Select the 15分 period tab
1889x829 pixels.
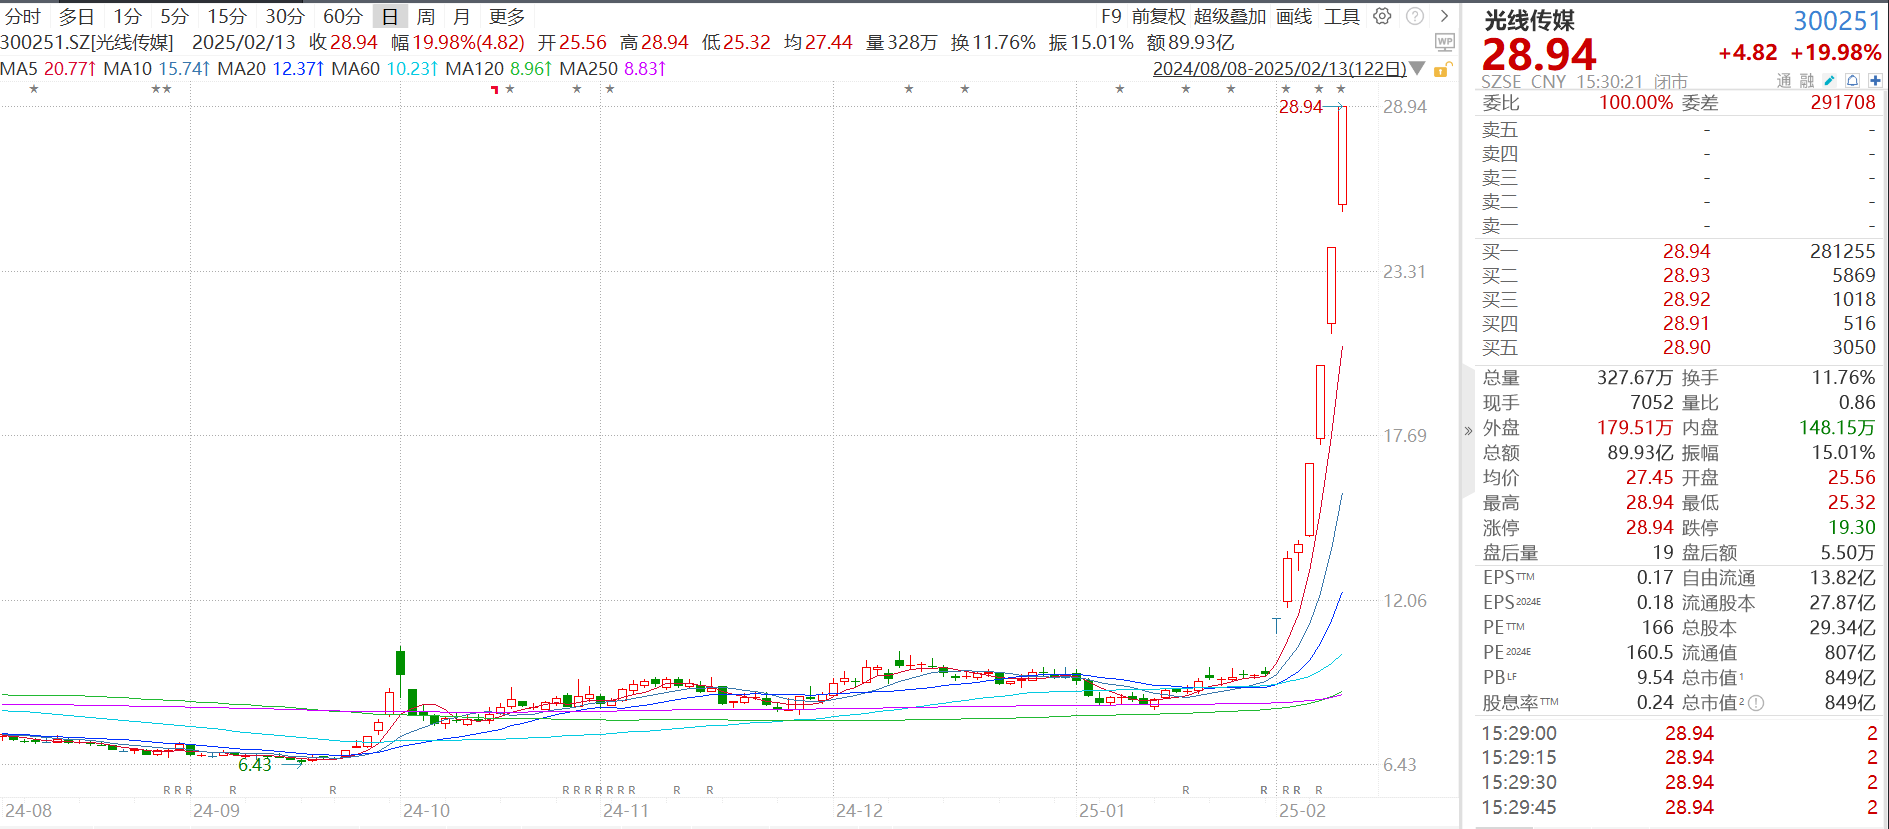point(227,17)
